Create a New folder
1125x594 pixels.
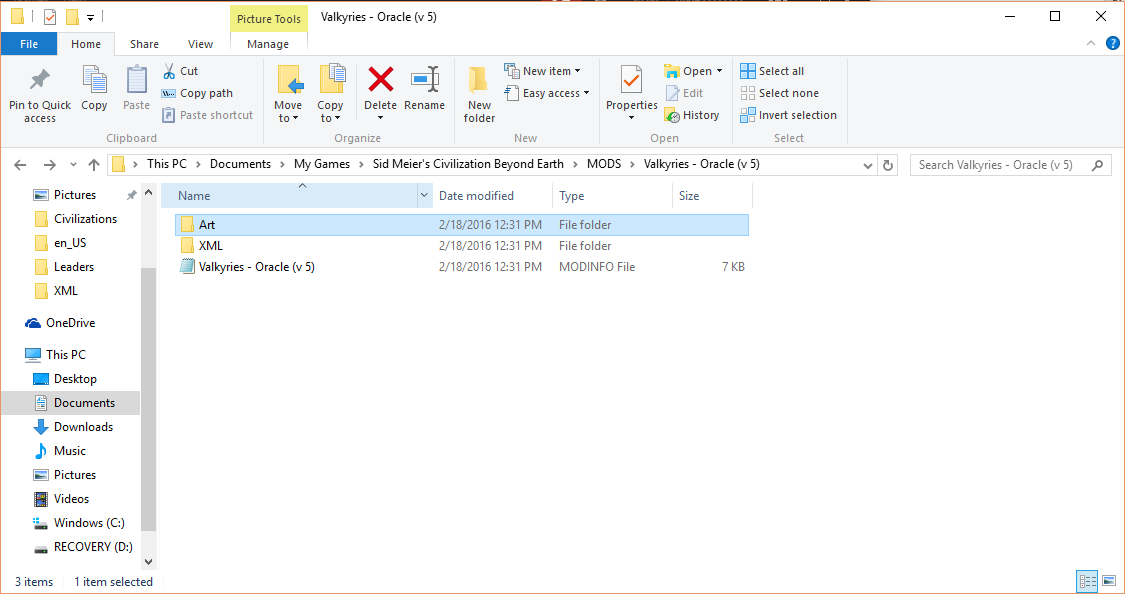pos(479,93)
